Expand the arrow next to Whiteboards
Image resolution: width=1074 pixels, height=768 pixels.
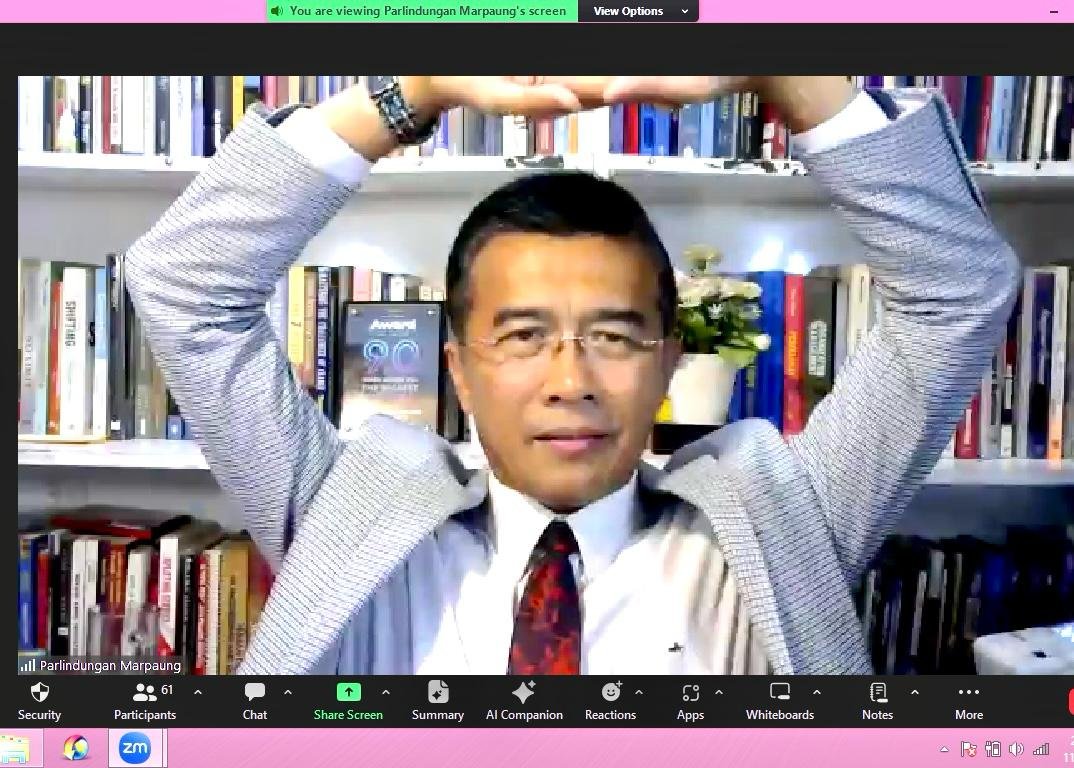click(817, 692)
